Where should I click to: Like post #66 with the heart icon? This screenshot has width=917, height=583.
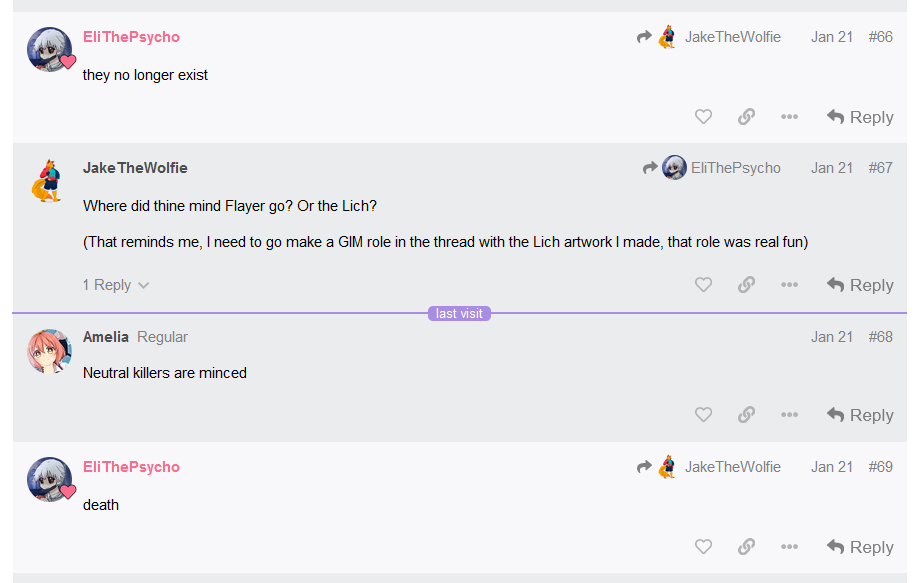click(703, 117)
